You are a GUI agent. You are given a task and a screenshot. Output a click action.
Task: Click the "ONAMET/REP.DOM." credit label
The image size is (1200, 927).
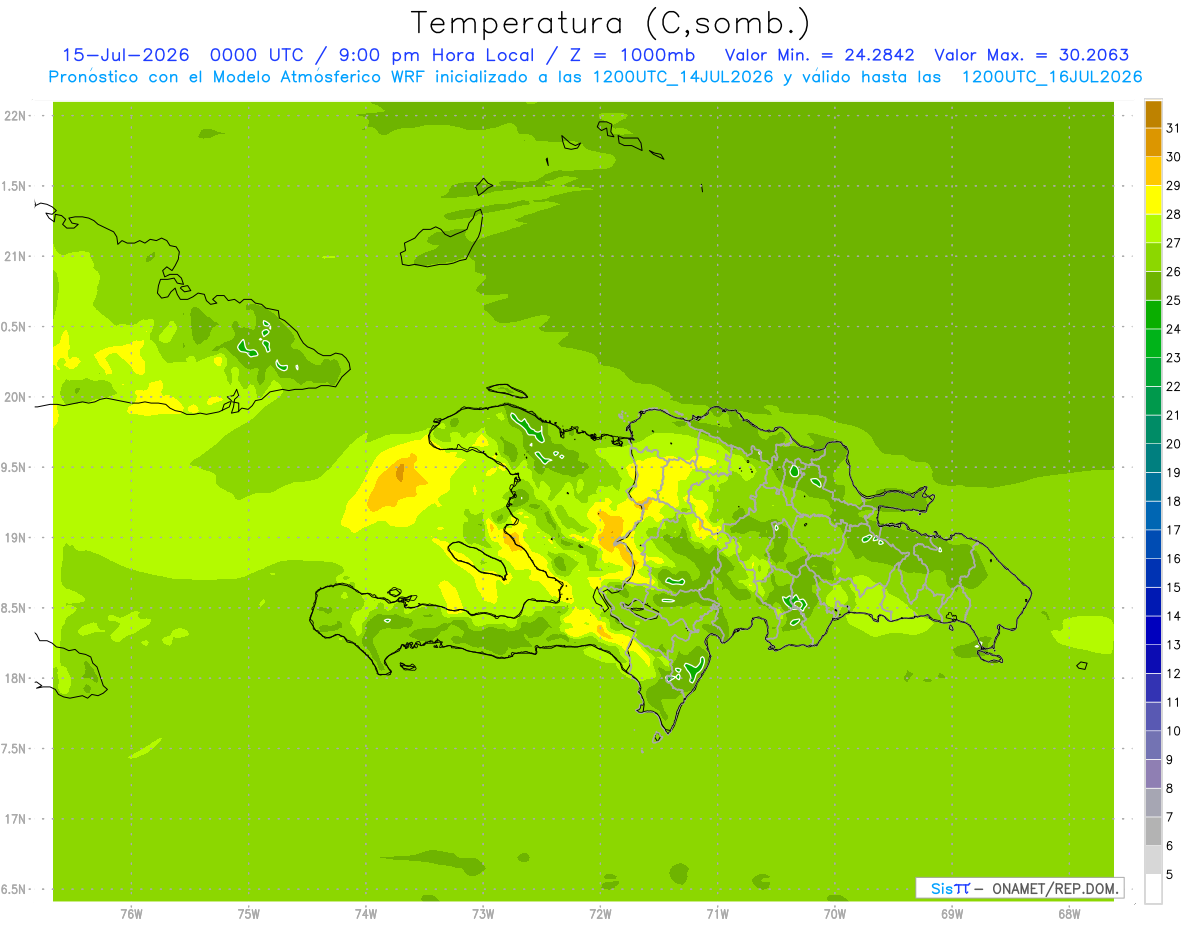pos(1053,888)
